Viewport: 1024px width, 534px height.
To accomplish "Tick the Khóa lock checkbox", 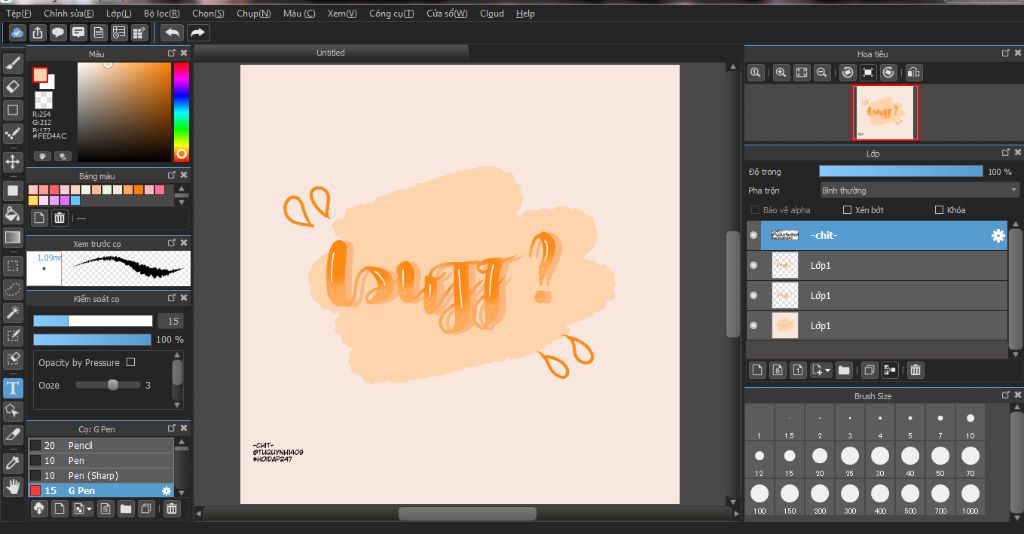I will coord(939,210).
